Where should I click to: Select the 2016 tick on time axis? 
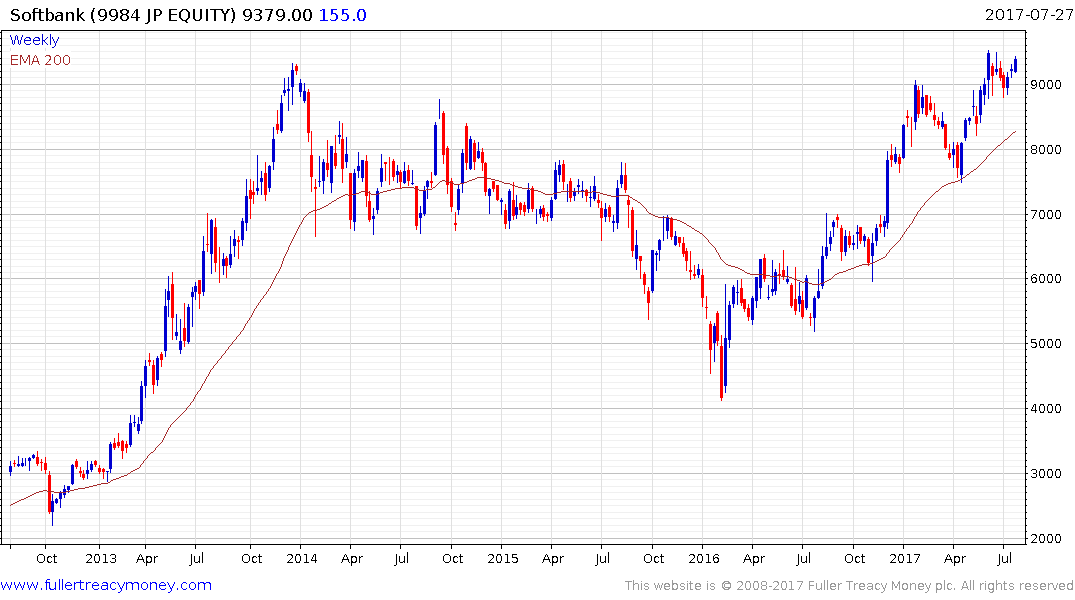(703, 558)
